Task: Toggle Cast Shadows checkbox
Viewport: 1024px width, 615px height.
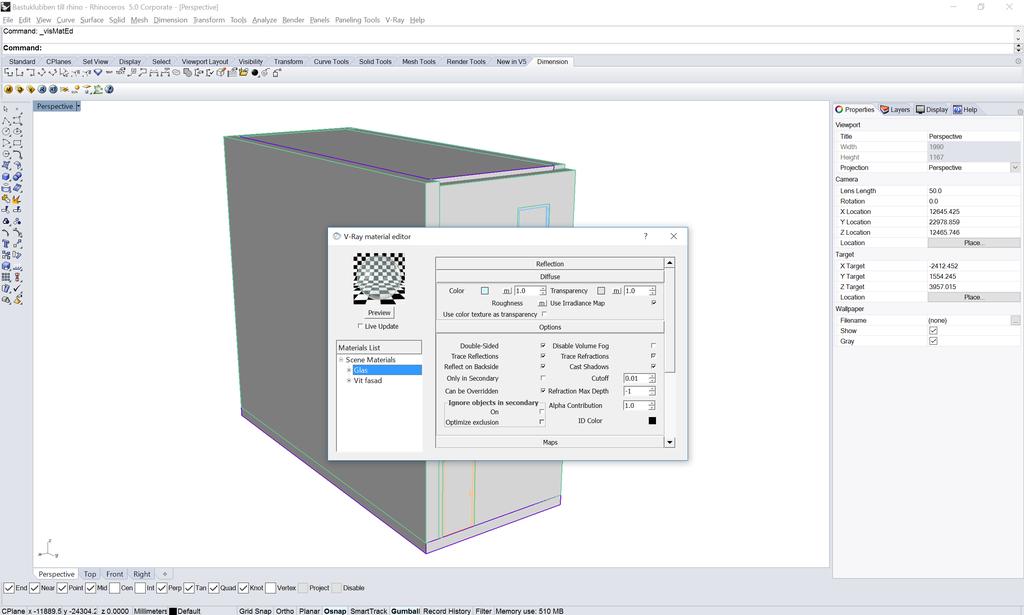Action: [653, 366]
